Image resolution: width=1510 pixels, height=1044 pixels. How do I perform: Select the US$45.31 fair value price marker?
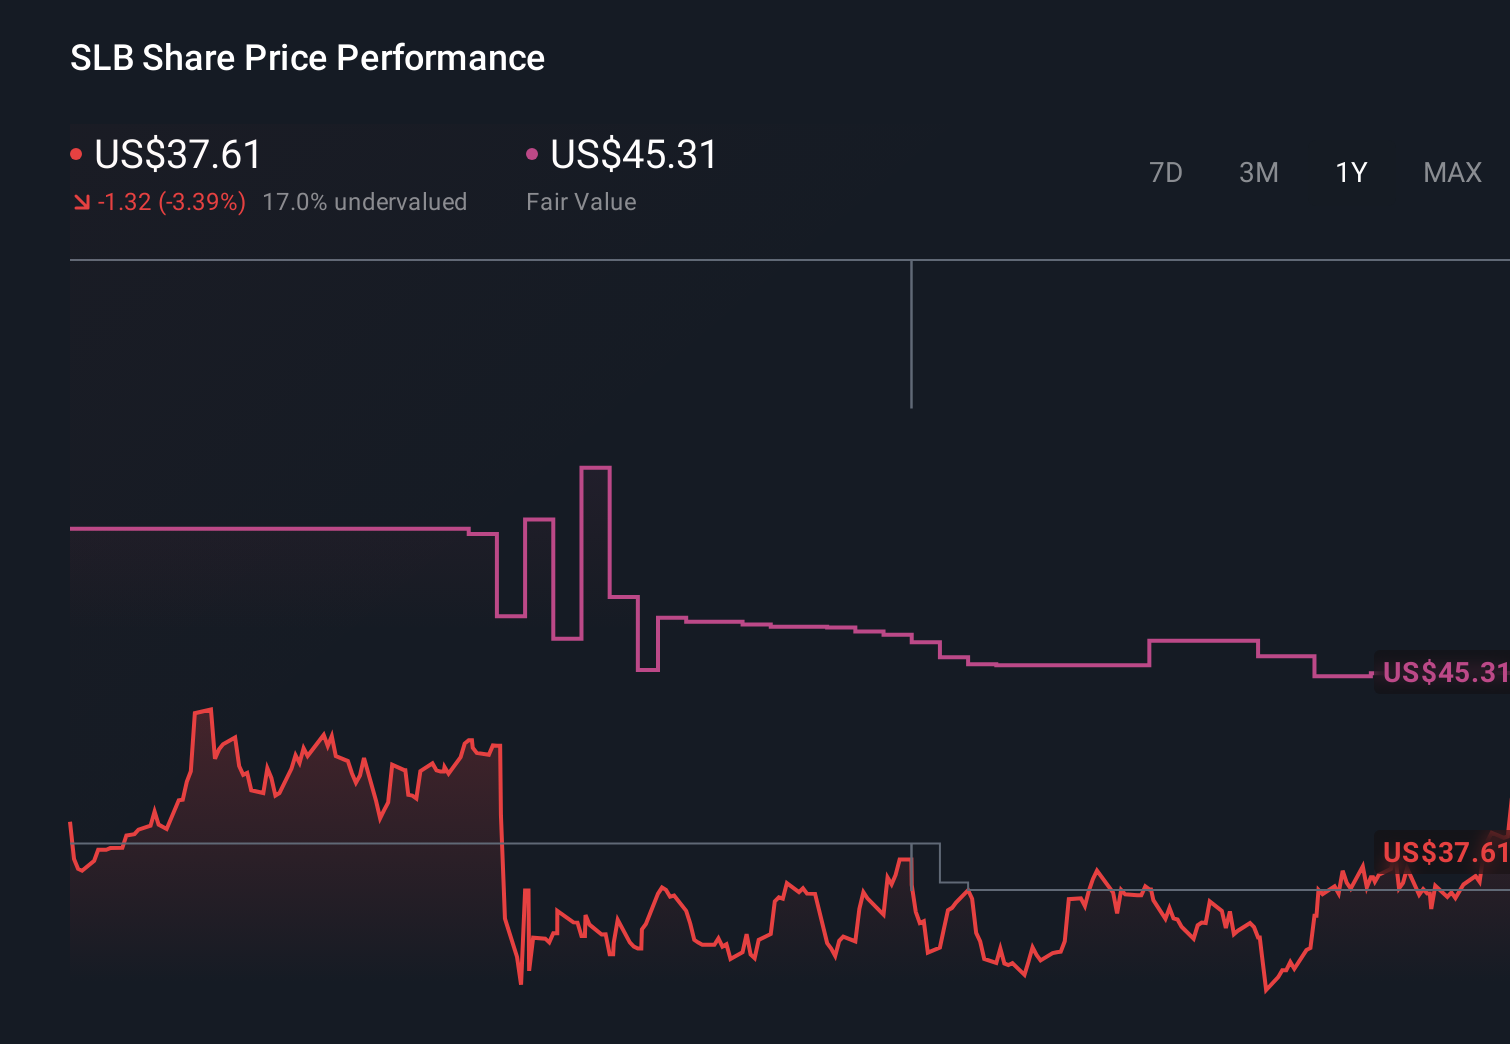(1443, 672)
